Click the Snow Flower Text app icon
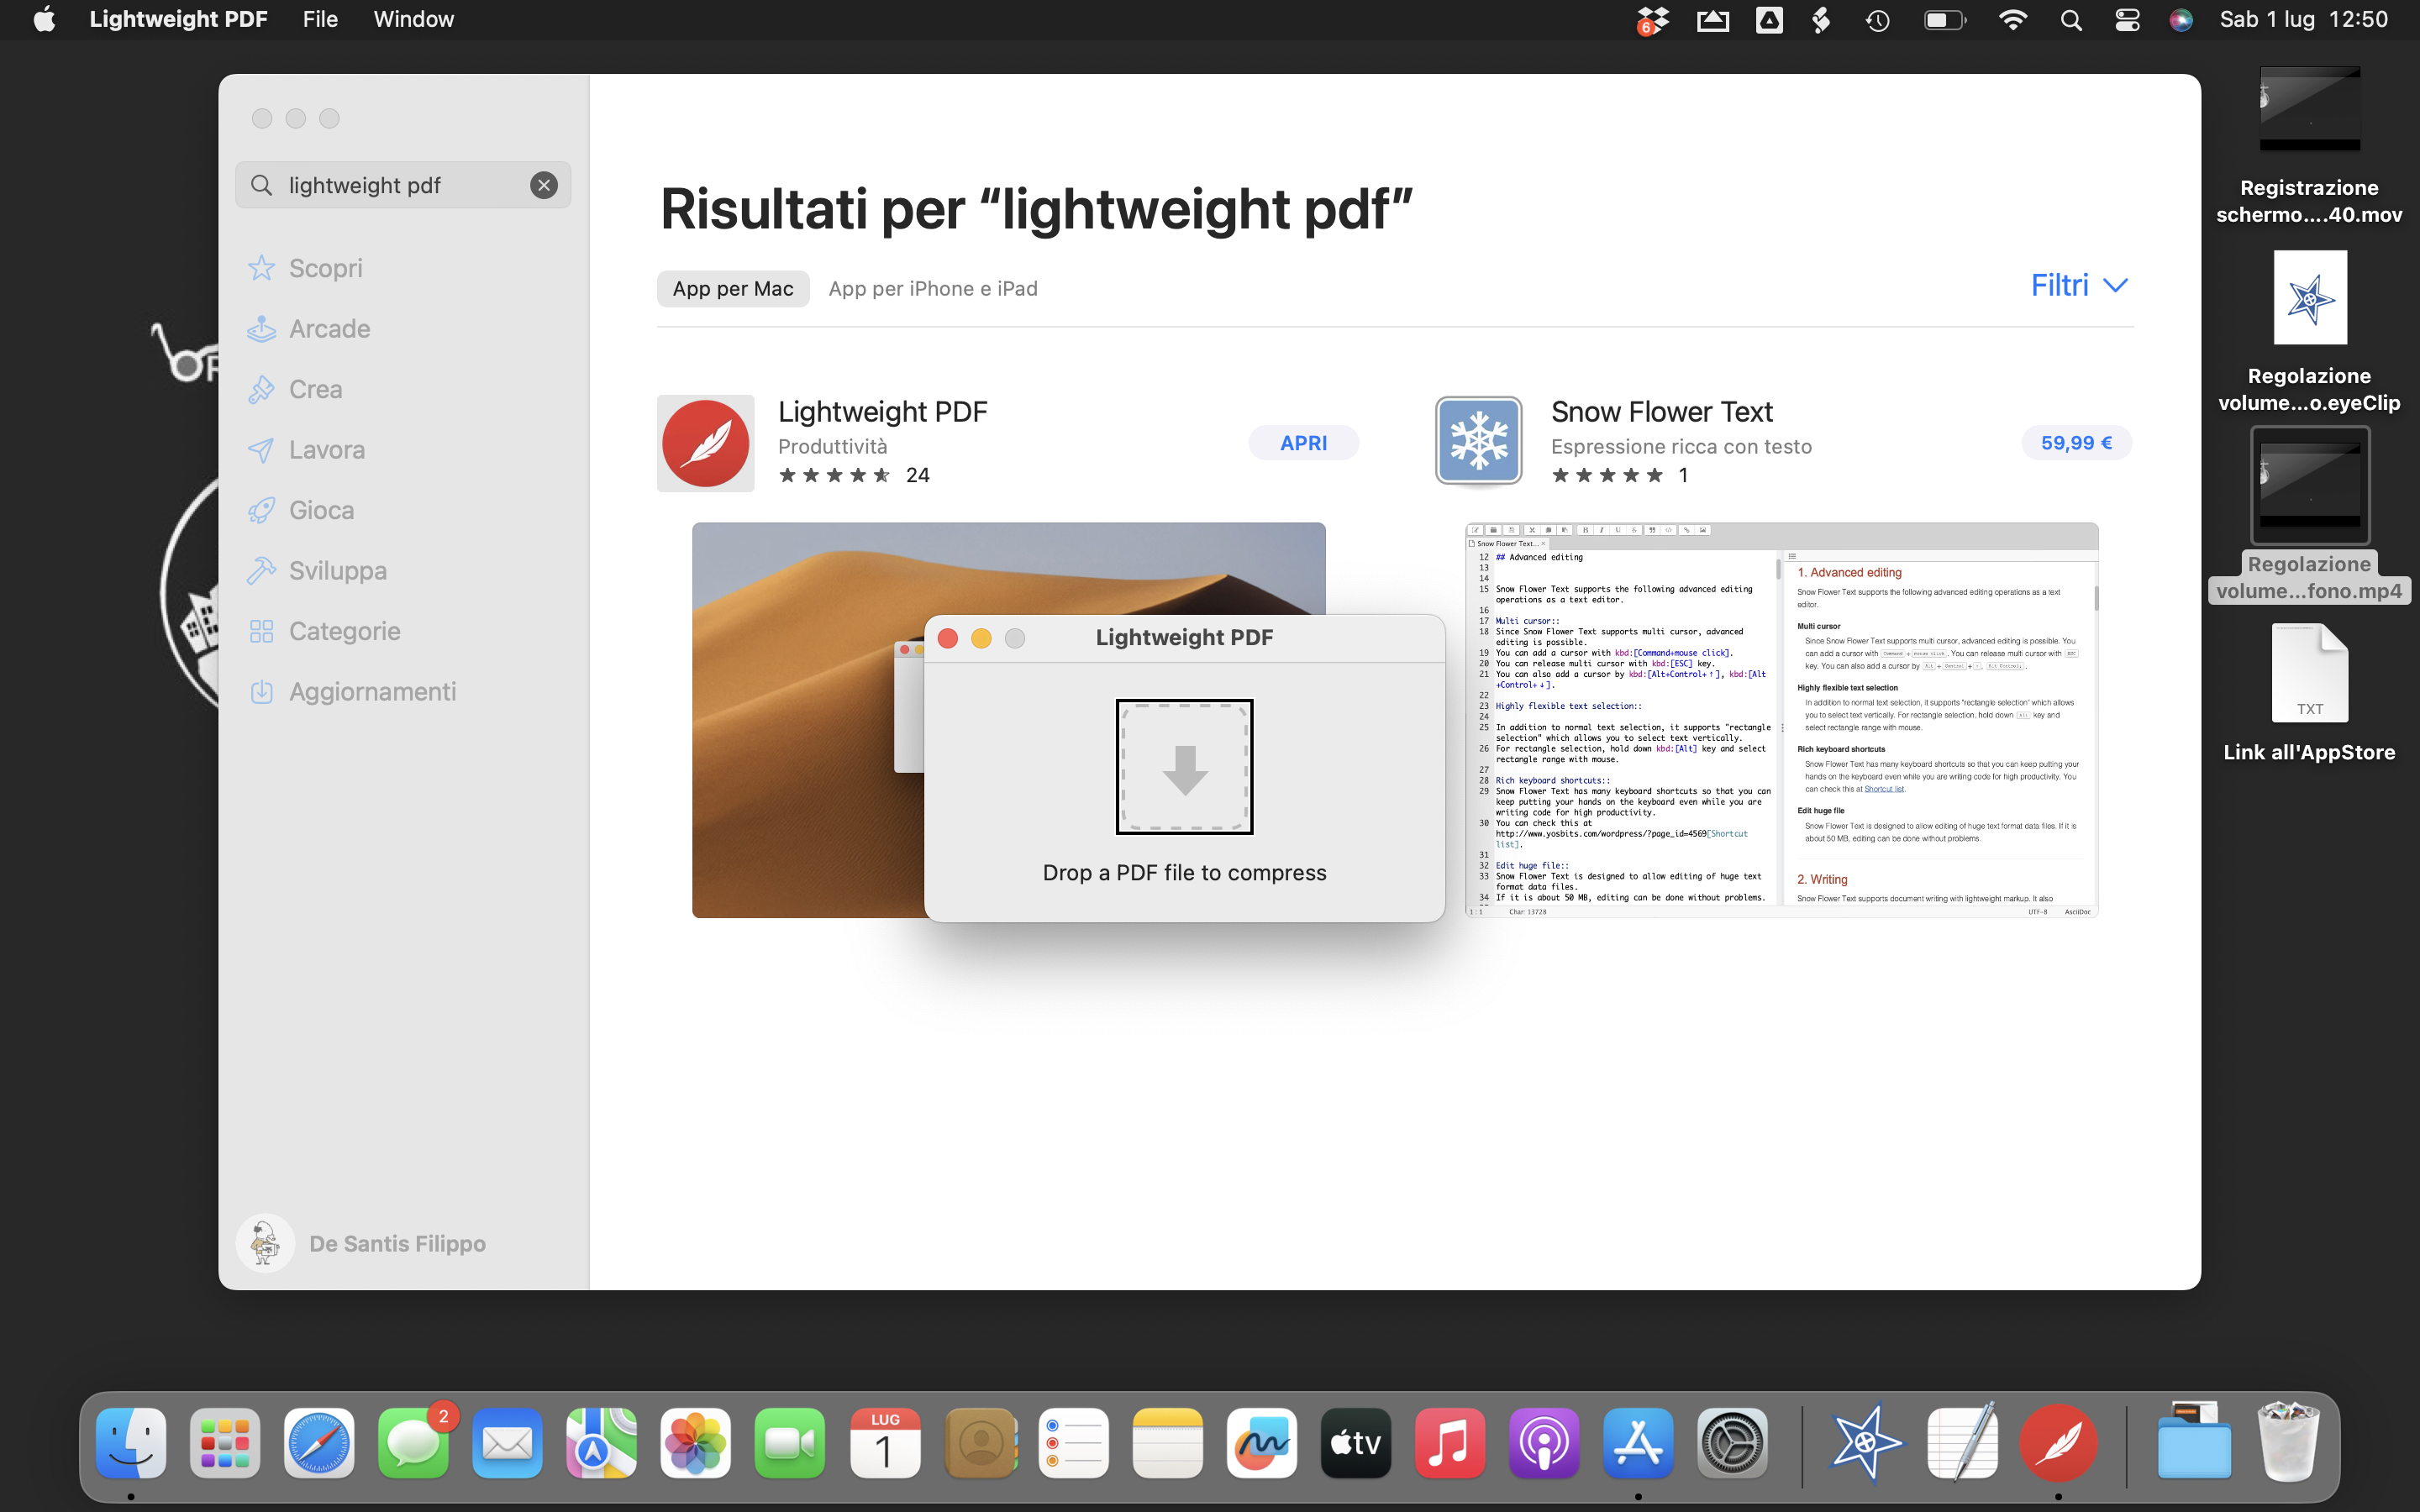 [1479, 441]
